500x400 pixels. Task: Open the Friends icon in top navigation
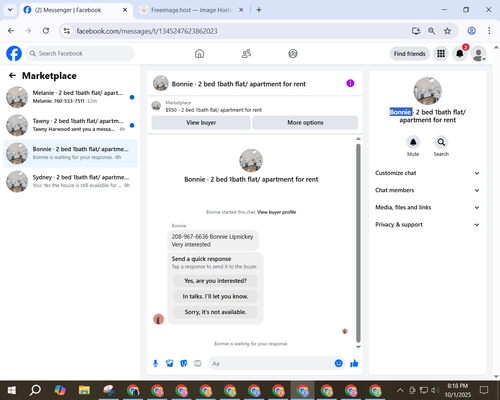click(246, 53)
